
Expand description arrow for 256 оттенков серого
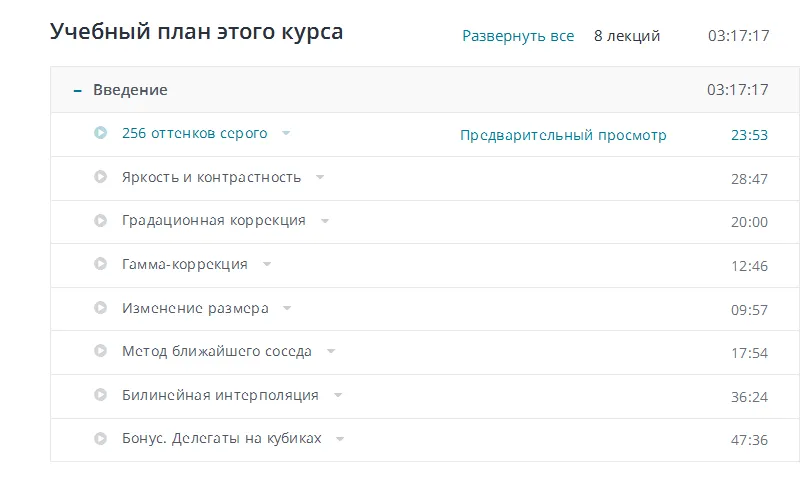[x=286, y=133]
